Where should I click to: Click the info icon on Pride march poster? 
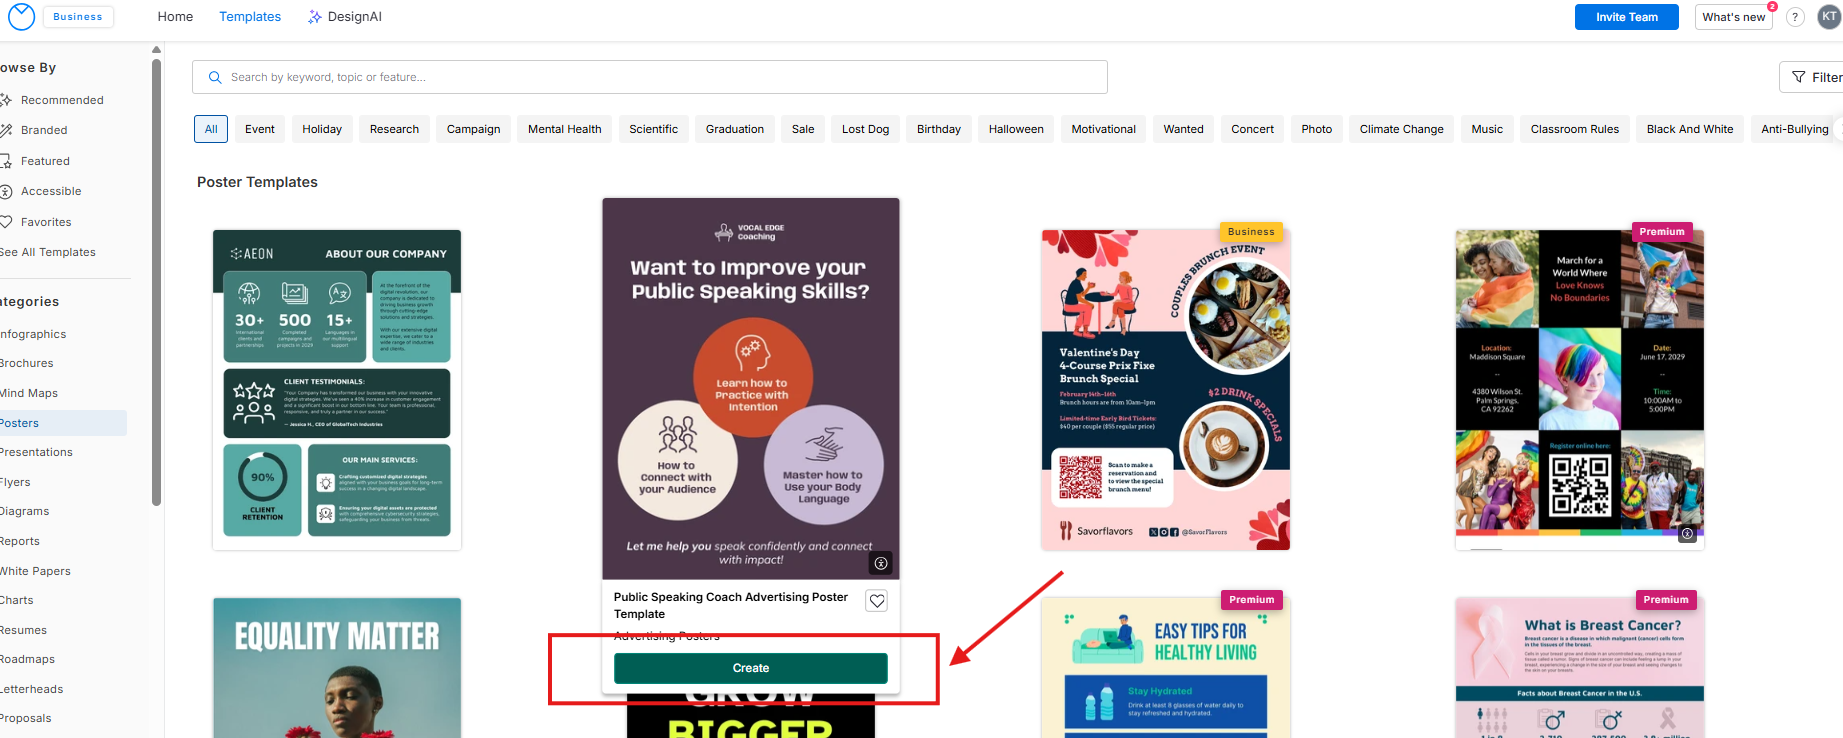[x=1687, y=534]
